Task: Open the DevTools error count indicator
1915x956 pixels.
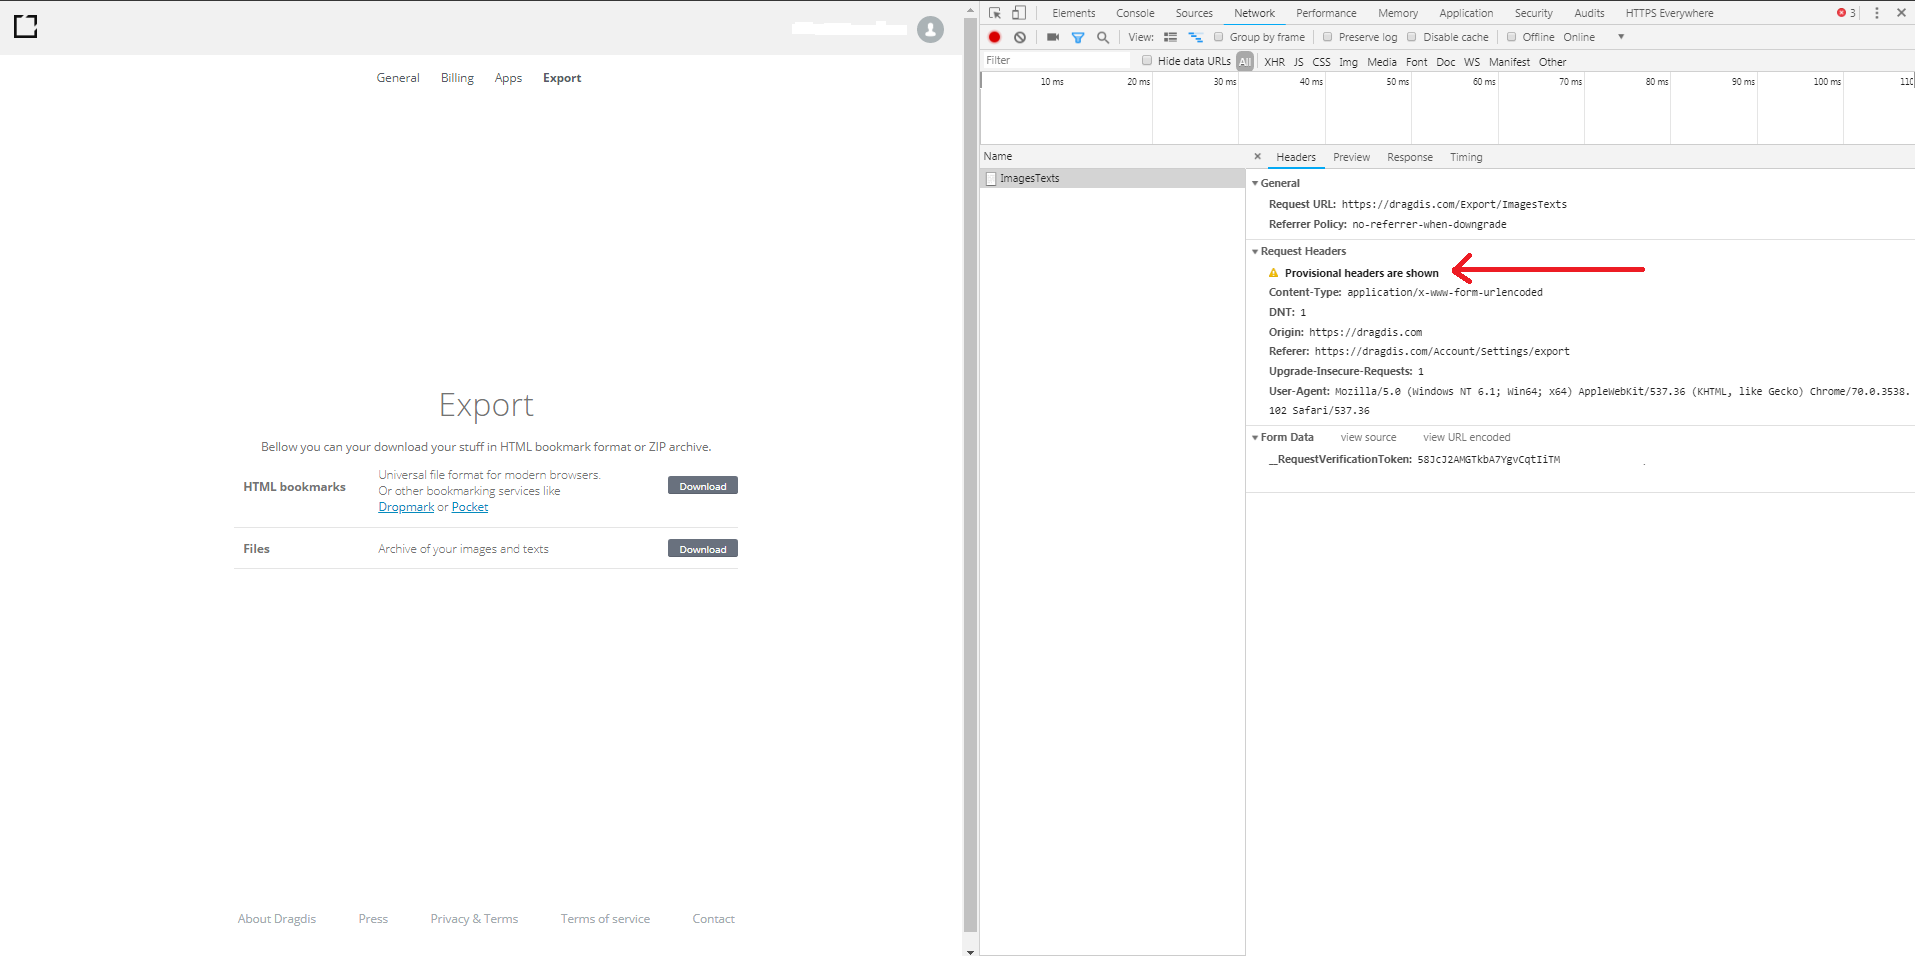Action: (1846, 13)
